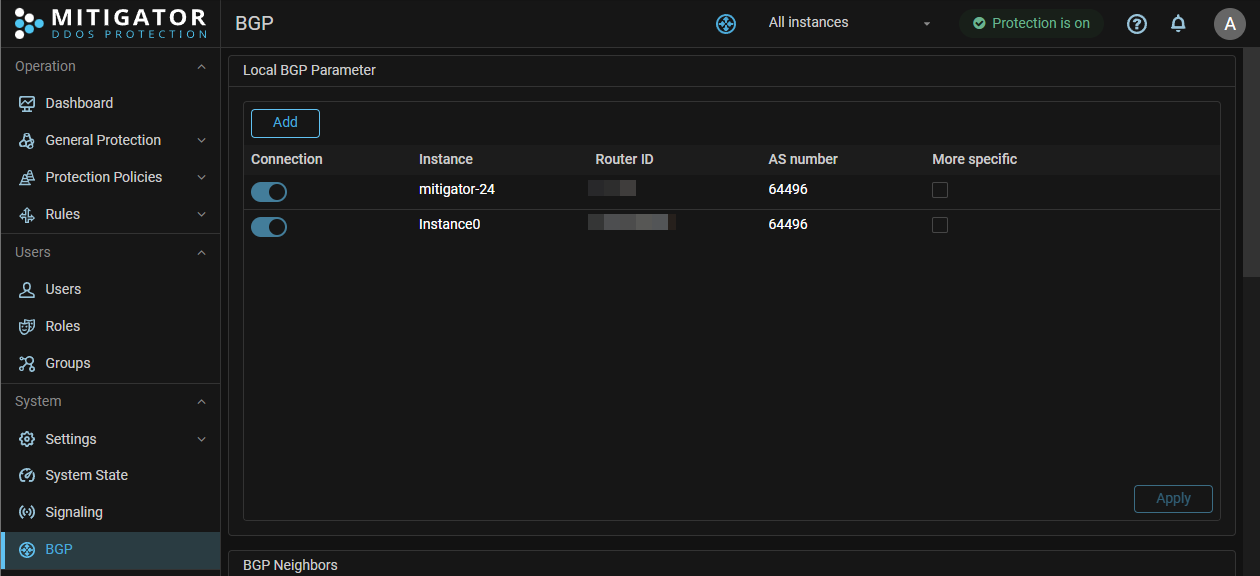Expand the Settings submenu chevron
The height and width of the screenshot is (576, 1260).
coord(201,439)
